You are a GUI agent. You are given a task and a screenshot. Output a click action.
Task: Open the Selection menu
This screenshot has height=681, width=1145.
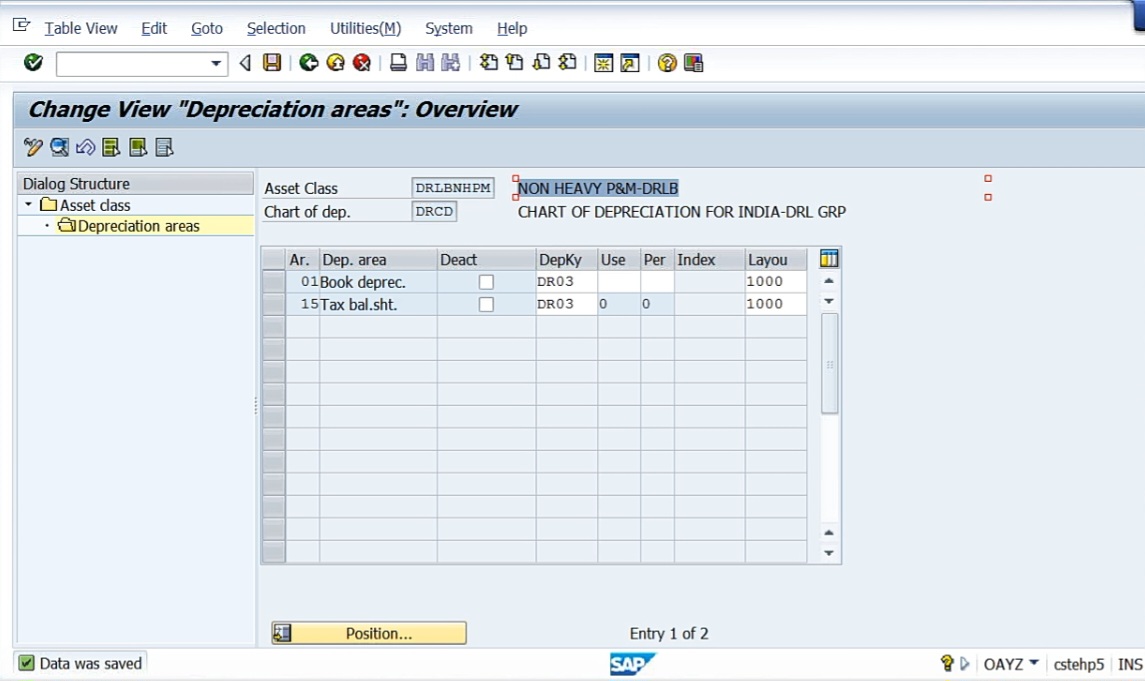(276, 28)
